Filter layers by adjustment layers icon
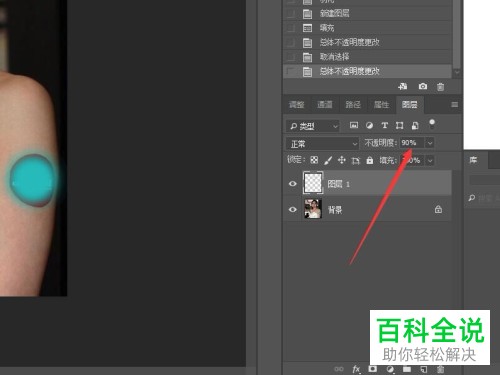 pos(369,125)
